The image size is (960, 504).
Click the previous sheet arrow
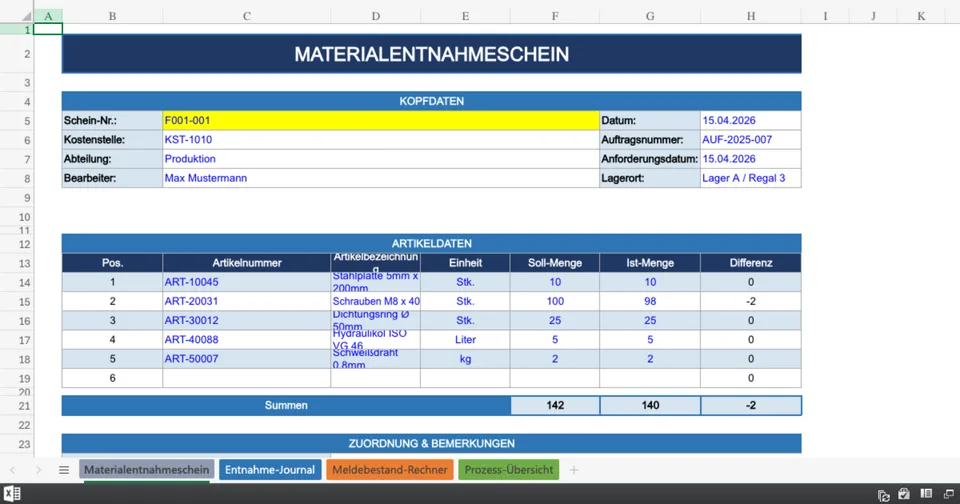(x=13, y=470)
